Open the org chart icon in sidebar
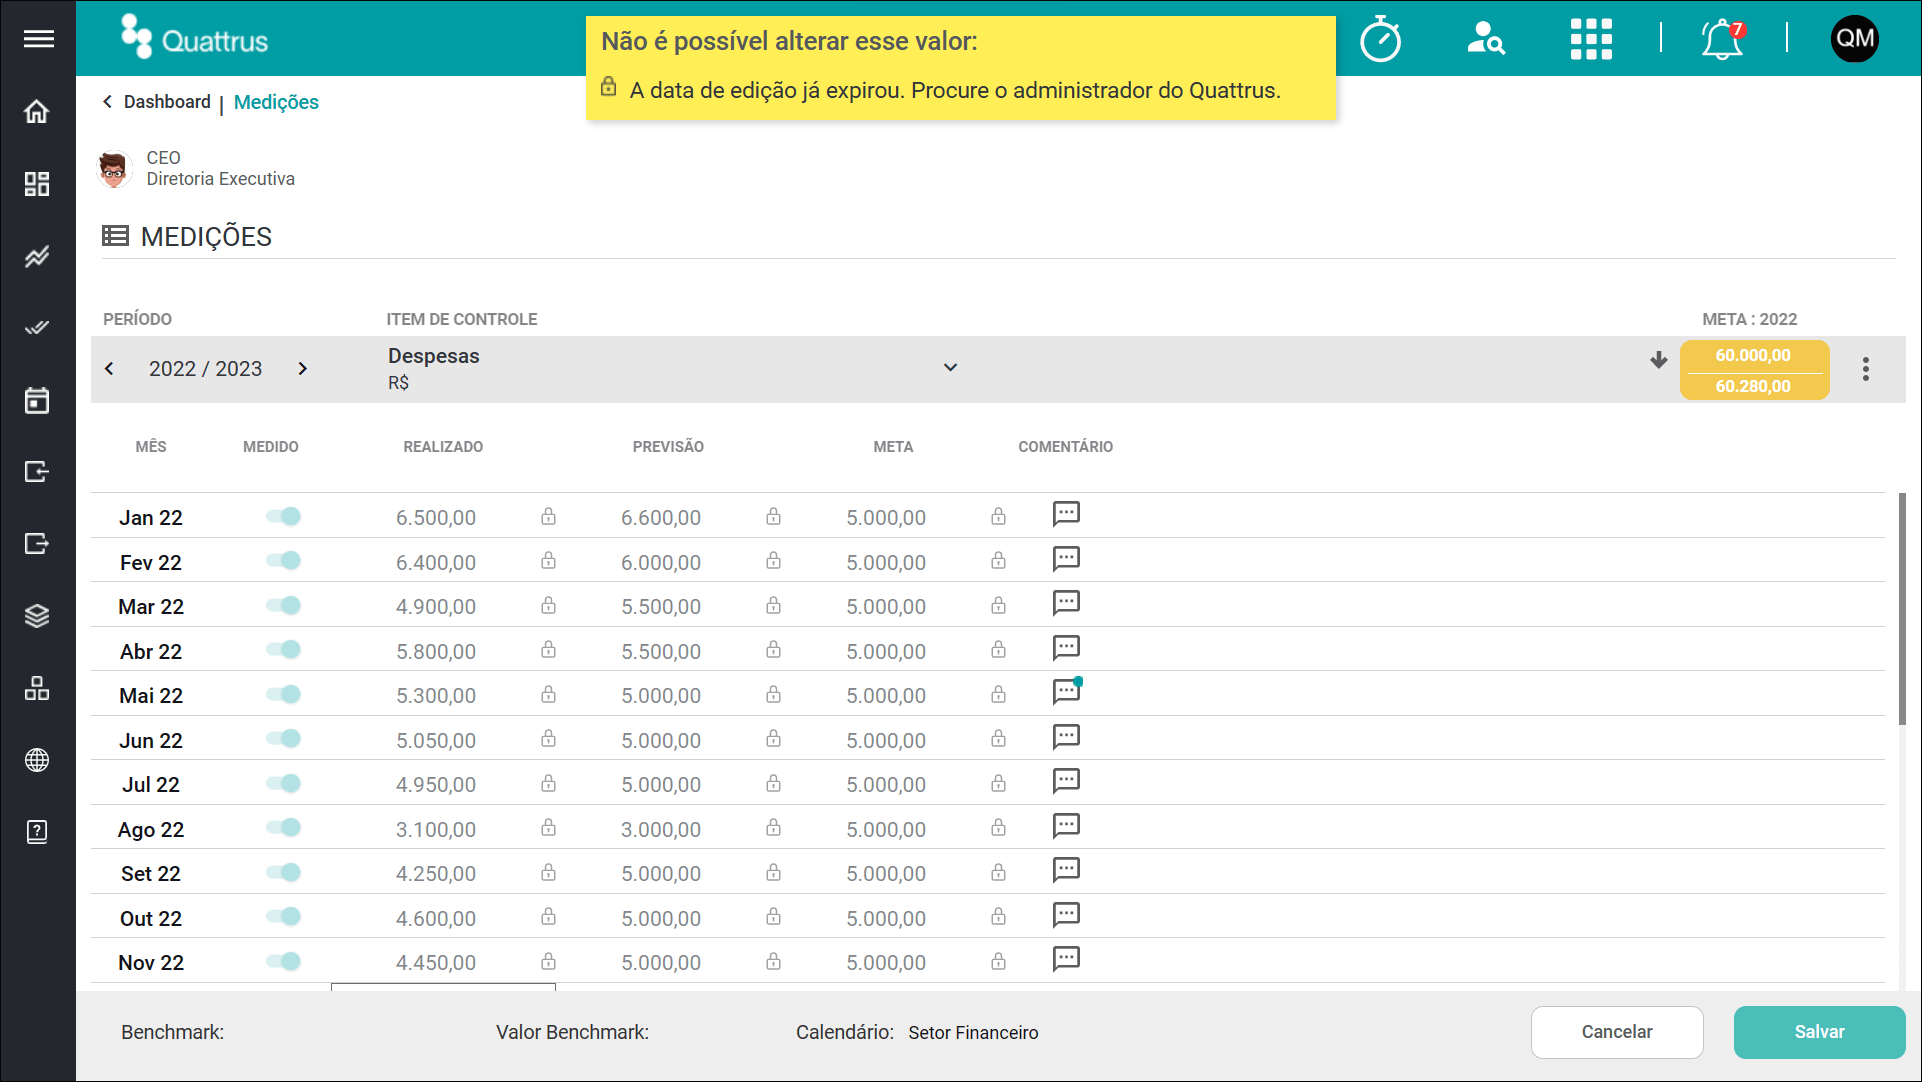 pyautogui.click(x=37, y=688)
